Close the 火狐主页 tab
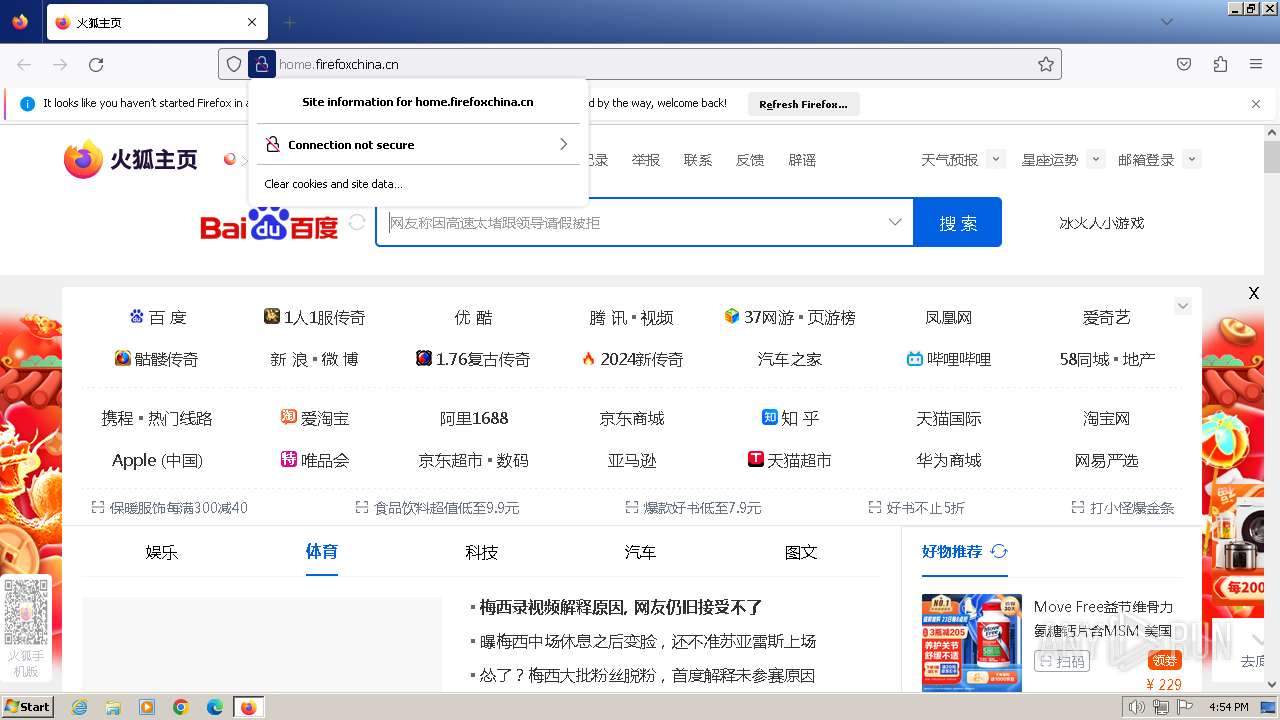Screen dimensions: 1280x720 tap(252, 22)
